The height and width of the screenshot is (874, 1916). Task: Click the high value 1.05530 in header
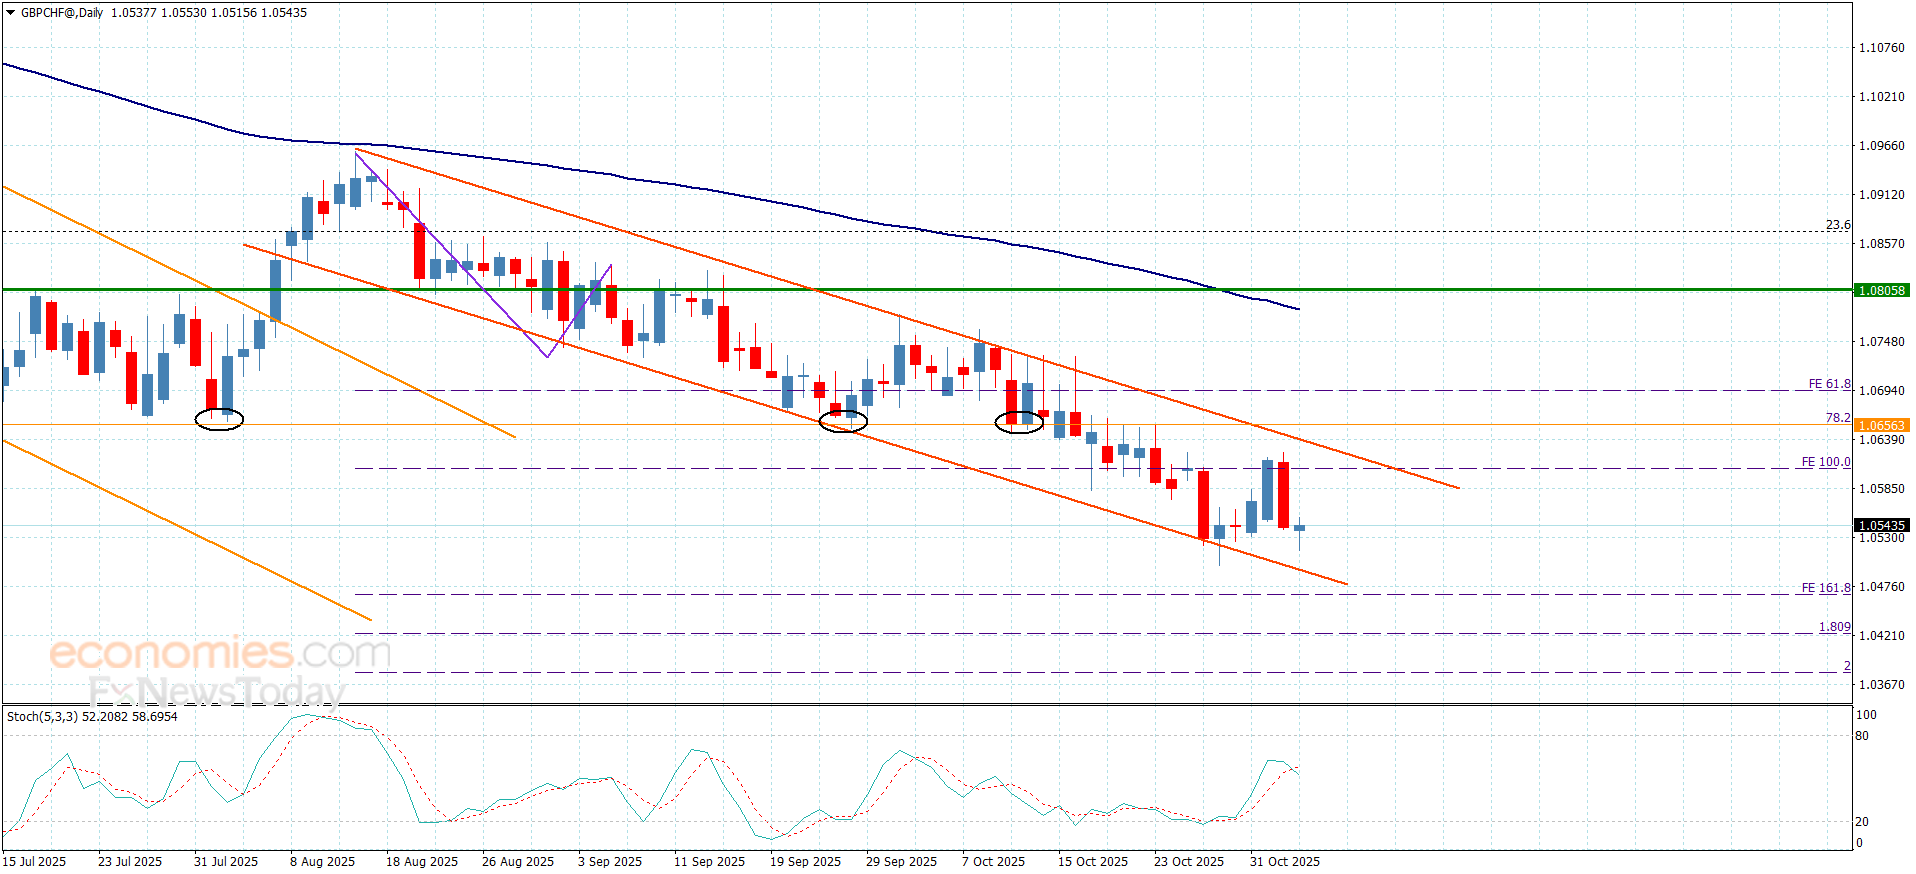(x=184, y=13)
